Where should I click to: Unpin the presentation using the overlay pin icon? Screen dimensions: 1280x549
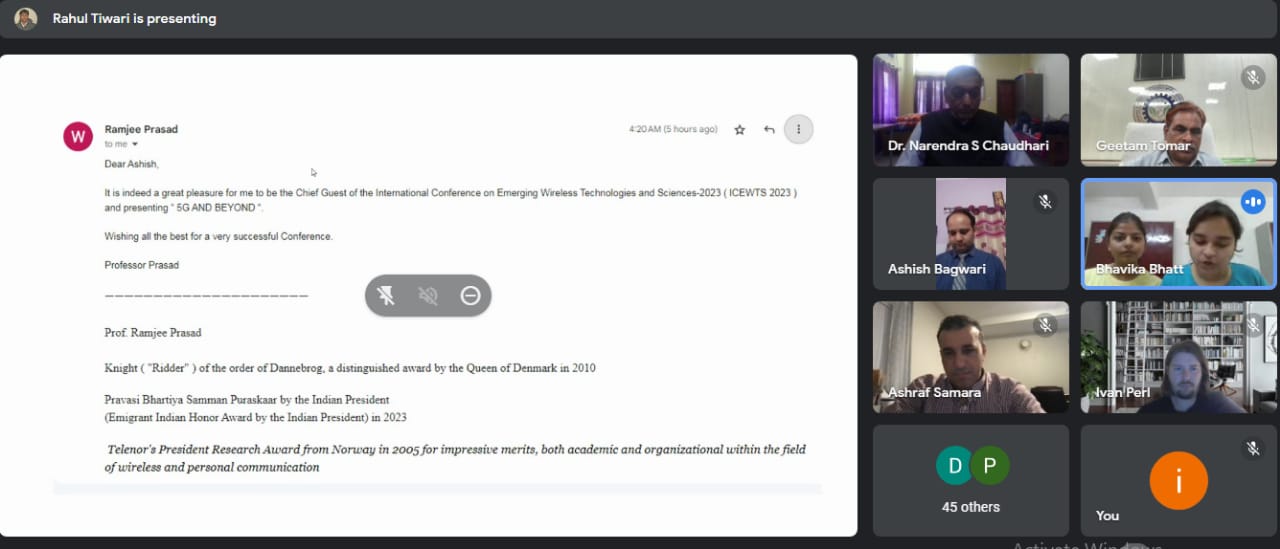click(386, 295)
